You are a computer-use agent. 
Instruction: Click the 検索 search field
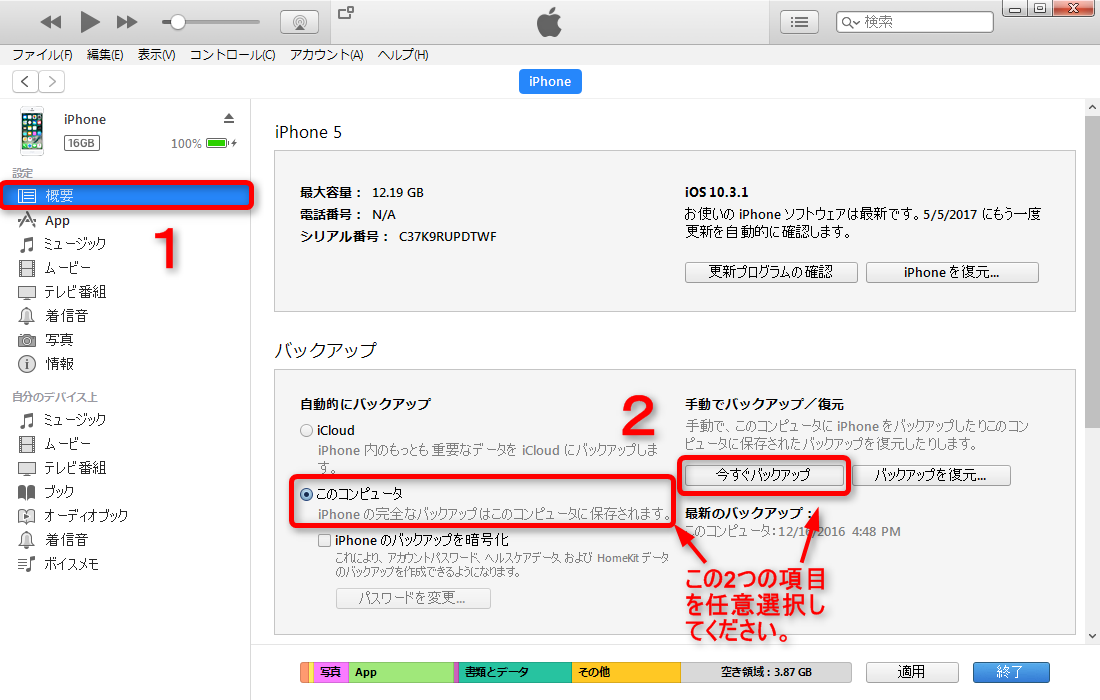[x=915, y=22]
